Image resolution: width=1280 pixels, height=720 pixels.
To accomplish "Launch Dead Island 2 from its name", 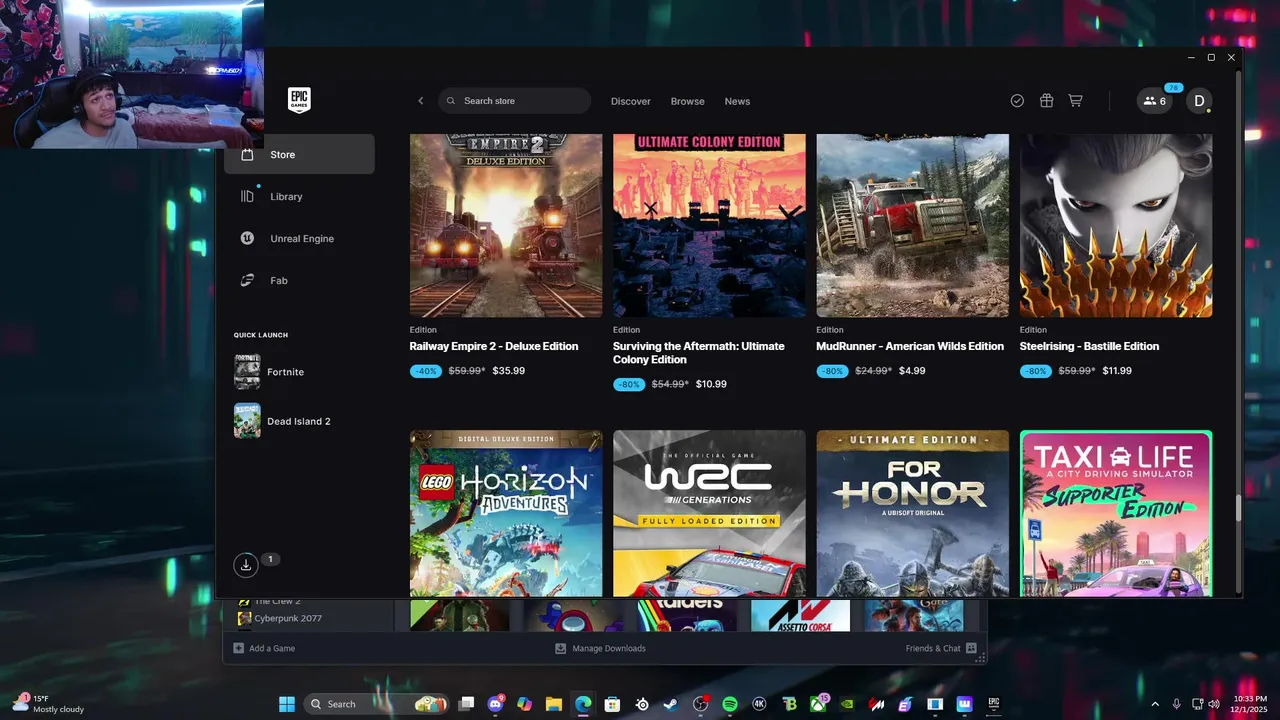I will pyautogui.click(x=298, y=421).
